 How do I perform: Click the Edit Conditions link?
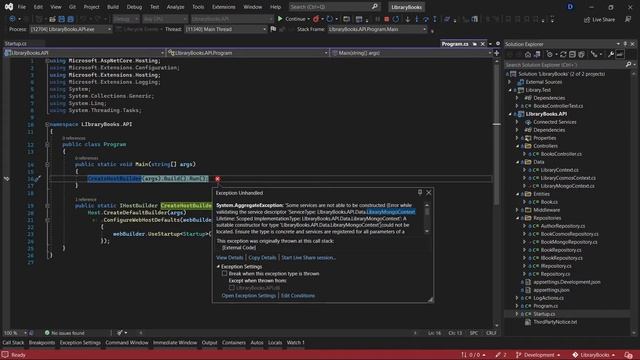(x=298, y=296)
